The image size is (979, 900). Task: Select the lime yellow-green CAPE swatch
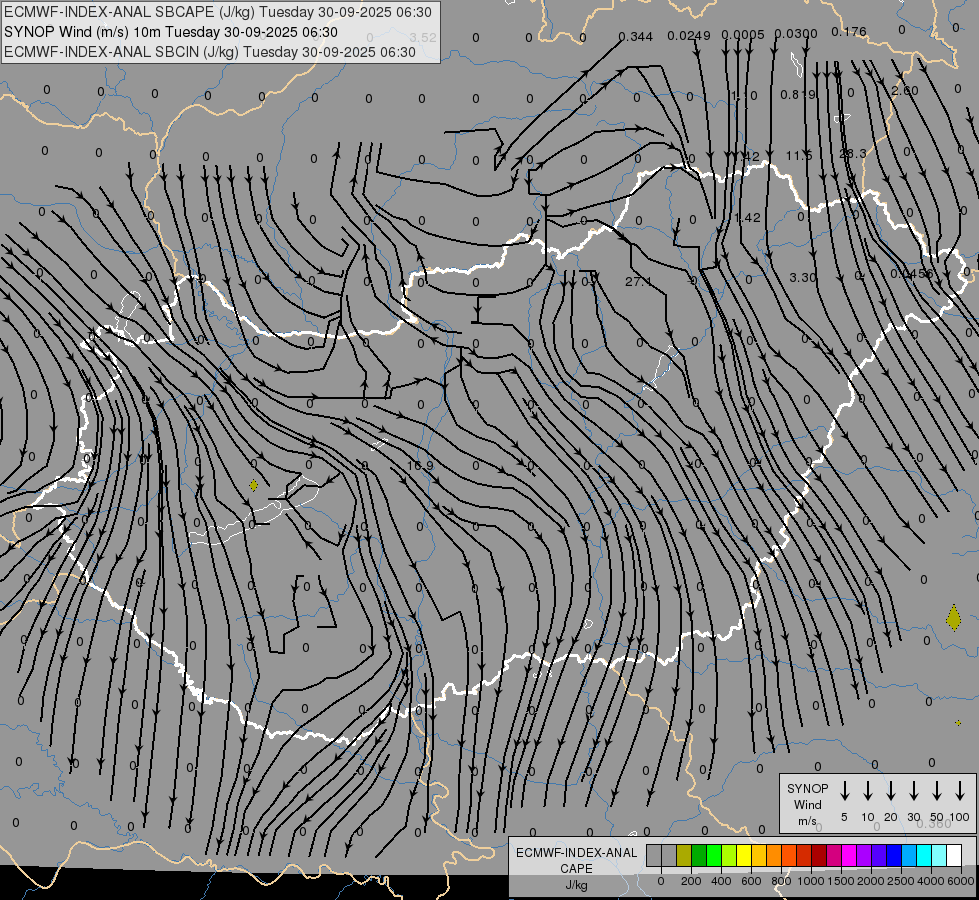point(729,855)
